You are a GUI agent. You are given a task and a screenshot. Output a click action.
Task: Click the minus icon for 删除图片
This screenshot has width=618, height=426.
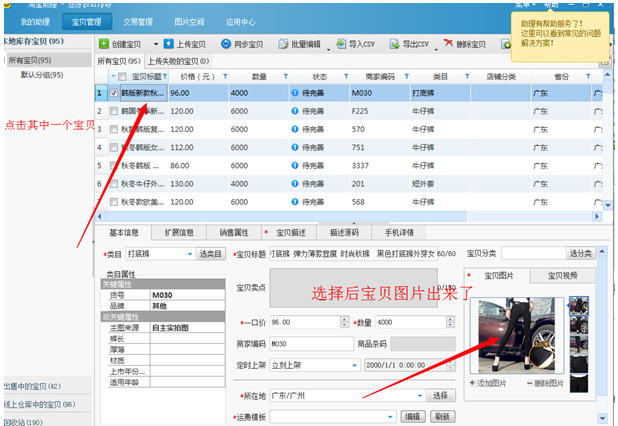click(530, 383)
